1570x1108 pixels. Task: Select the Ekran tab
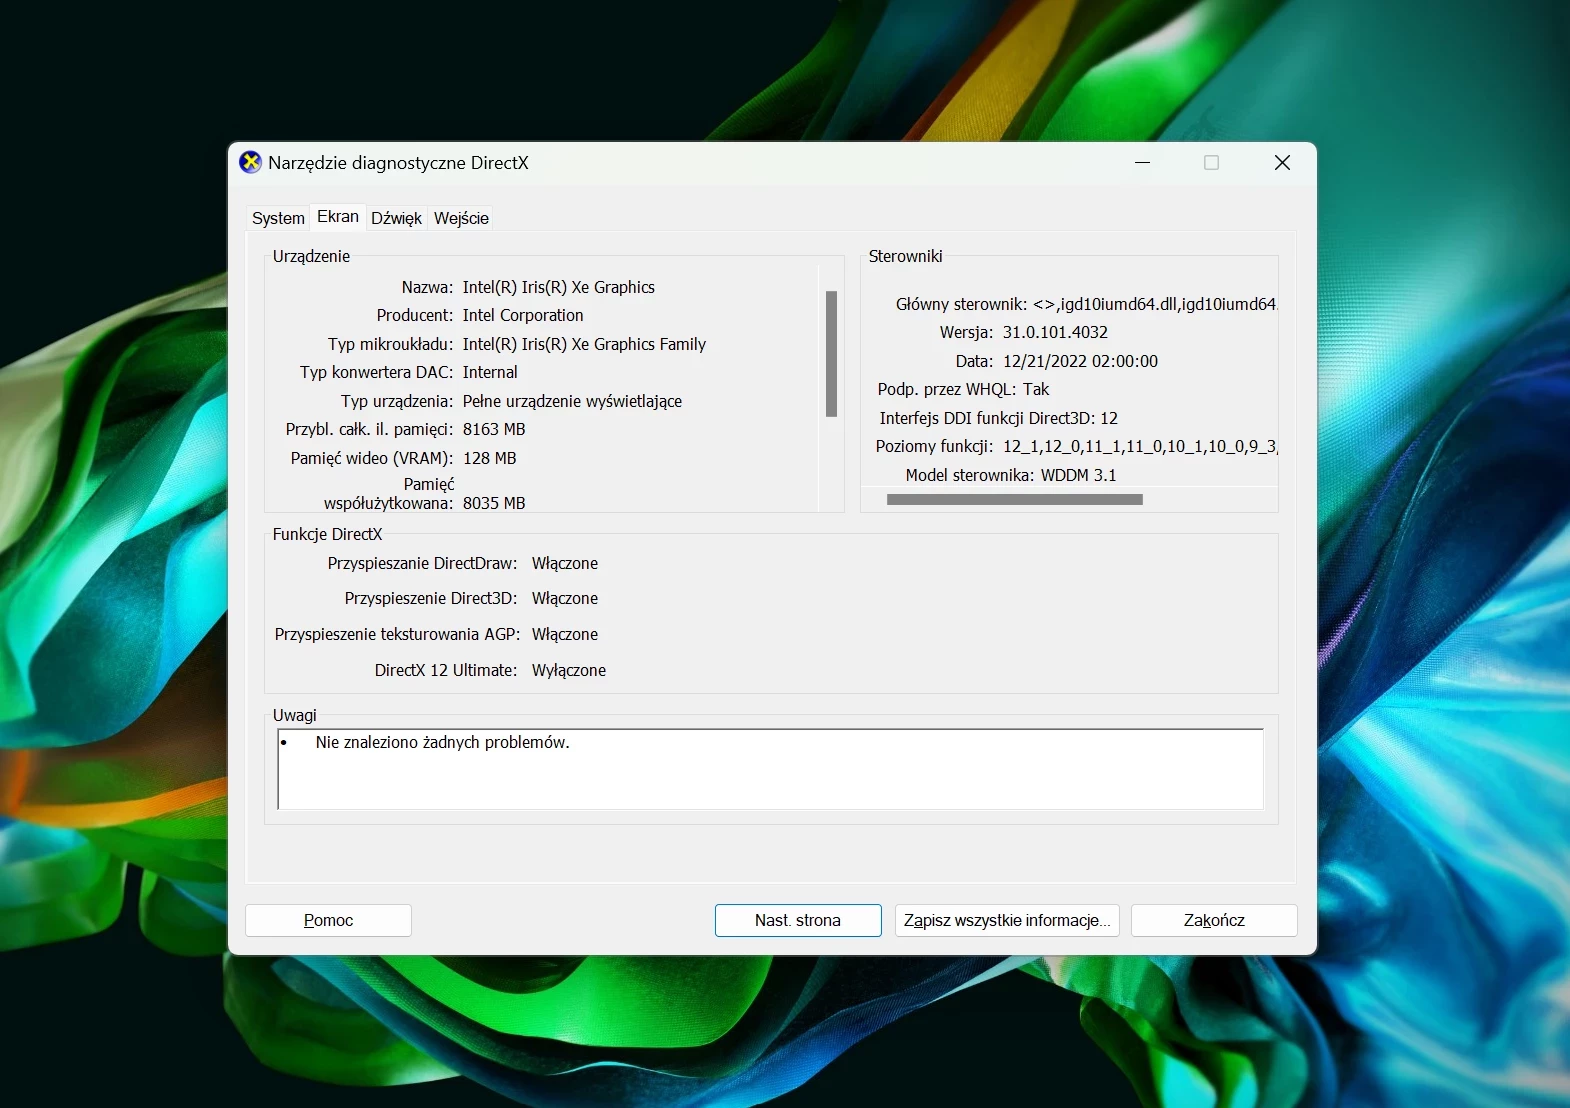click(x=338, y=217)
